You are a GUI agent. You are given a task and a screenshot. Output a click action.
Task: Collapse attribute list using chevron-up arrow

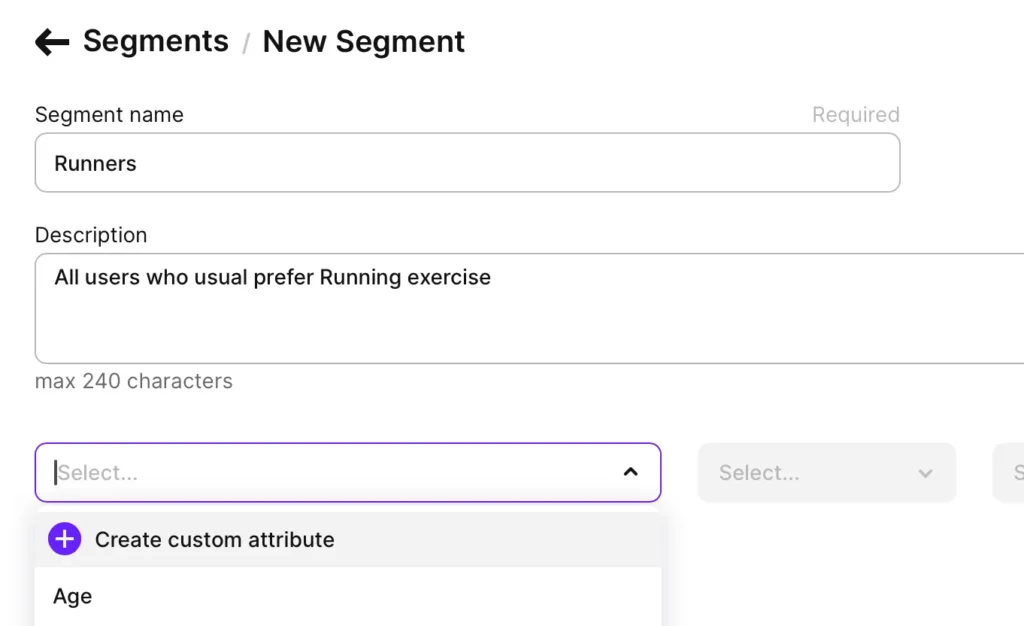630,472
